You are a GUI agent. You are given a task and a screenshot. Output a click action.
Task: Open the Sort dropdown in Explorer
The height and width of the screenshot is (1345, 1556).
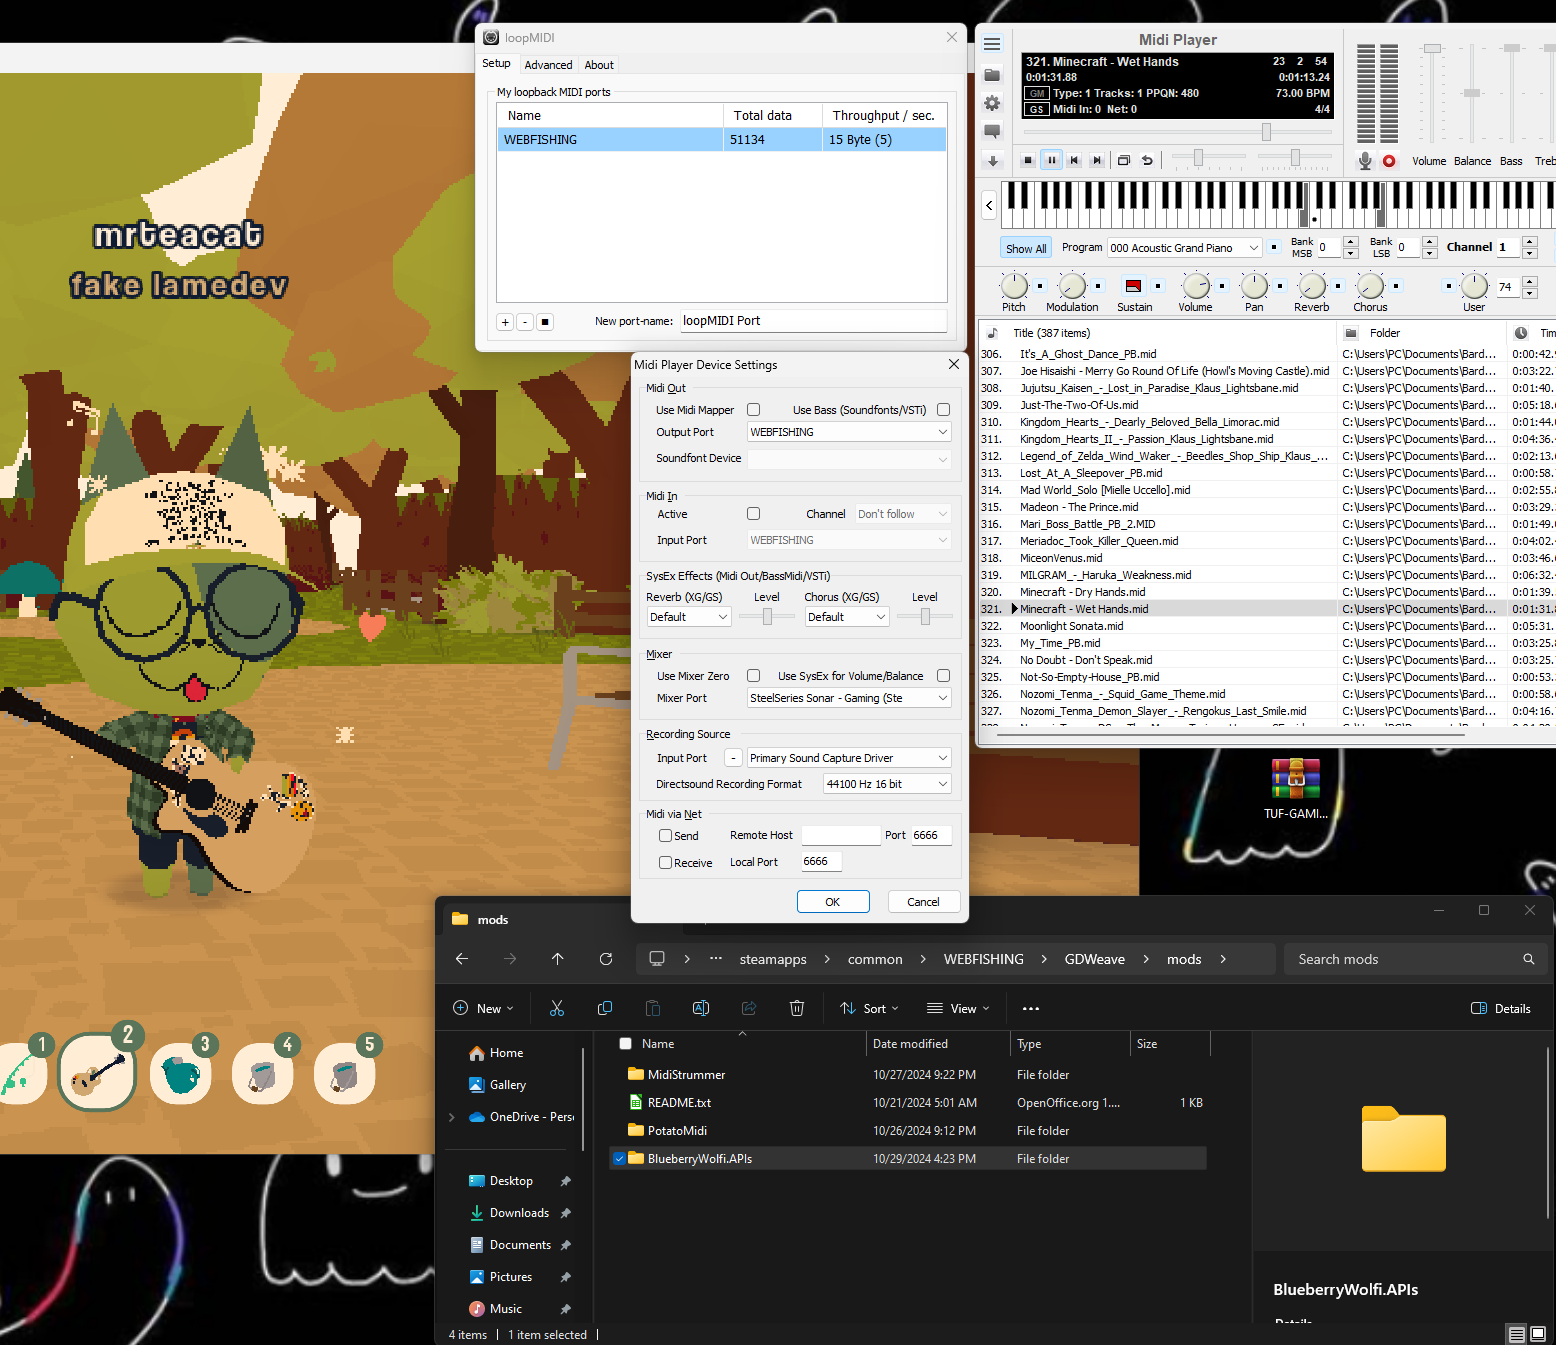869,1008
